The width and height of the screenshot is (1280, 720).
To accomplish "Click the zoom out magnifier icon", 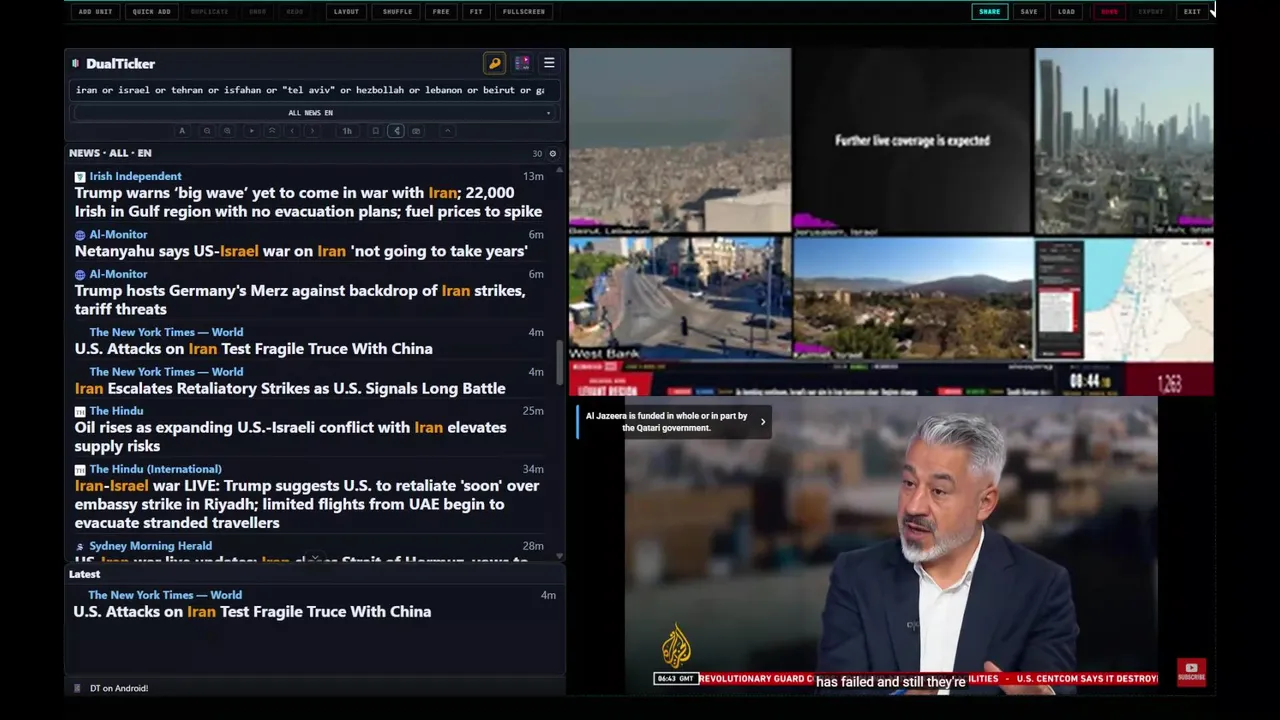I will point(207,131).
